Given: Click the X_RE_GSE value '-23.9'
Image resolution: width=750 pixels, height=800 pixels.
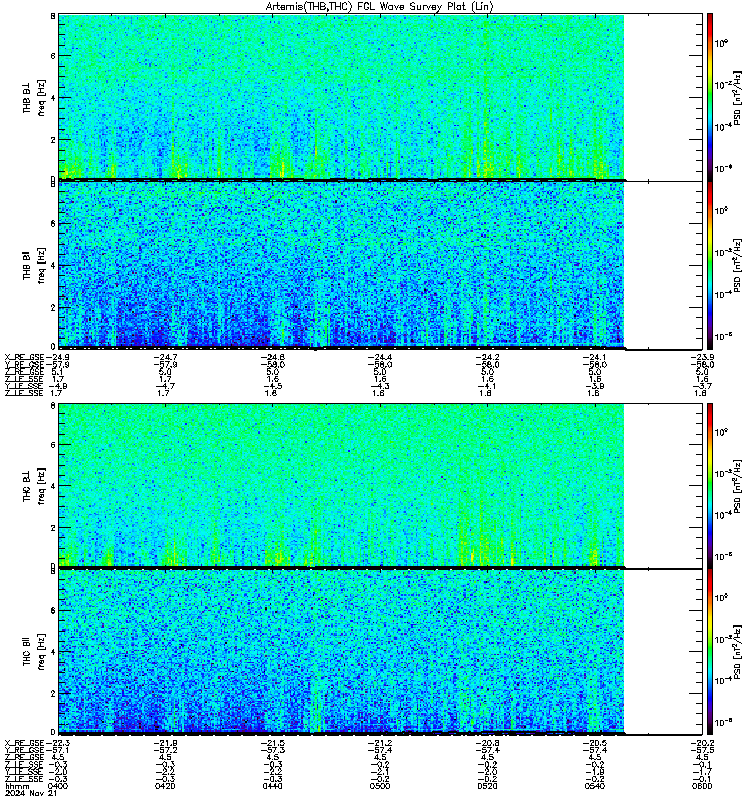Looking at the screenshot, I should click(x=703, y=357).
